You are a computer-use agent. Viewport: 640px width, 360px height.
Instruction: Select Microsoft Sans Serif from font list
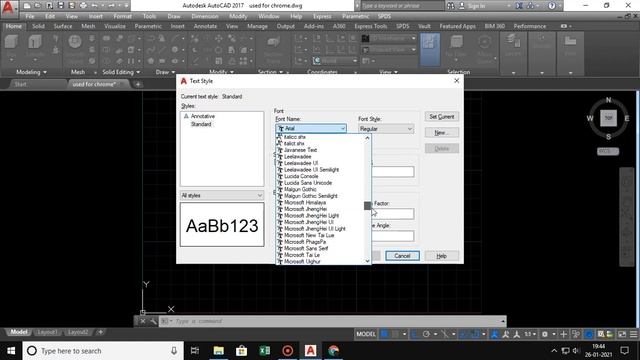(x=306, y=248)
